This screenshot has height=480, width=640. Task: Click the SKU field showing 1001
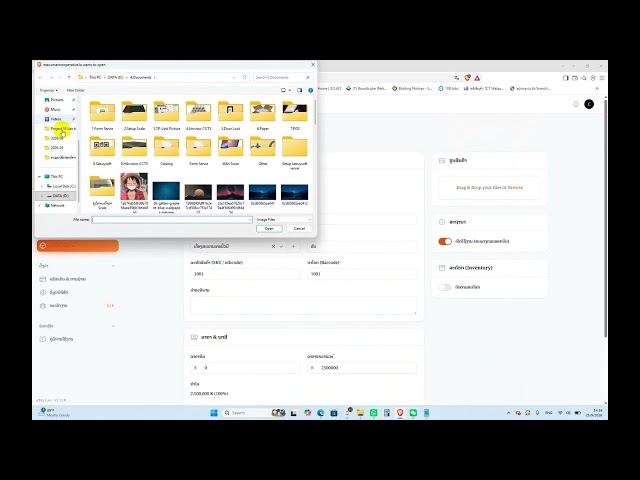245,274
